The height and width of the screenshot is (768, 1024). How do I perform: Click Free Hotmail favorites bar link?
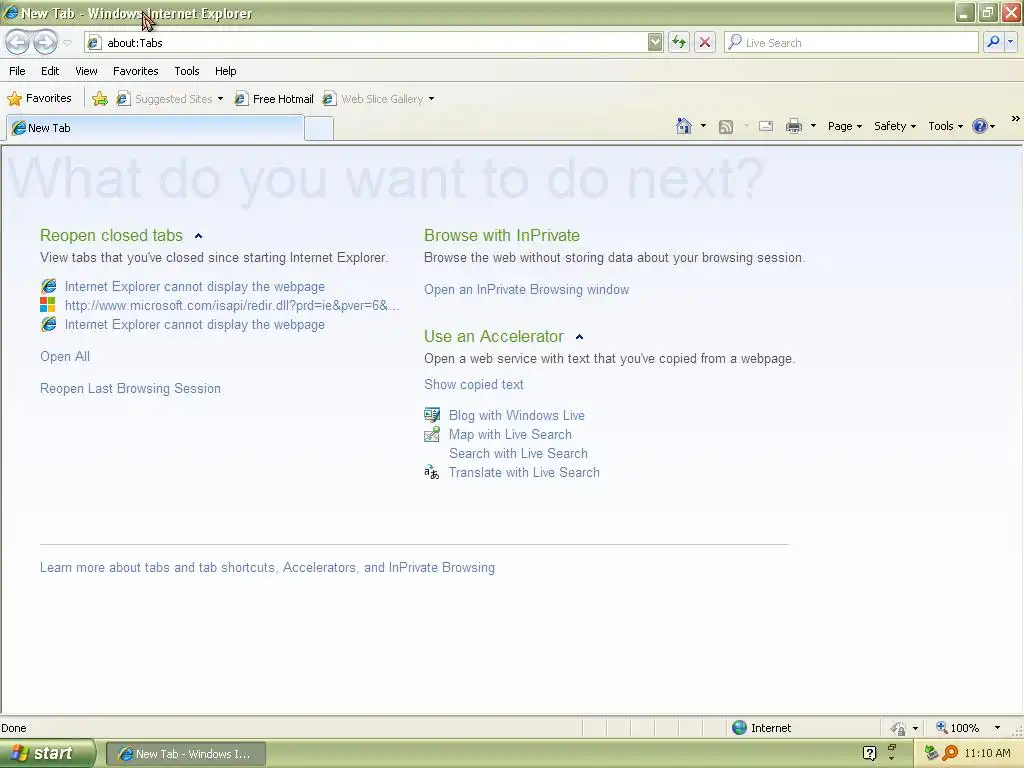pos(274,99)
